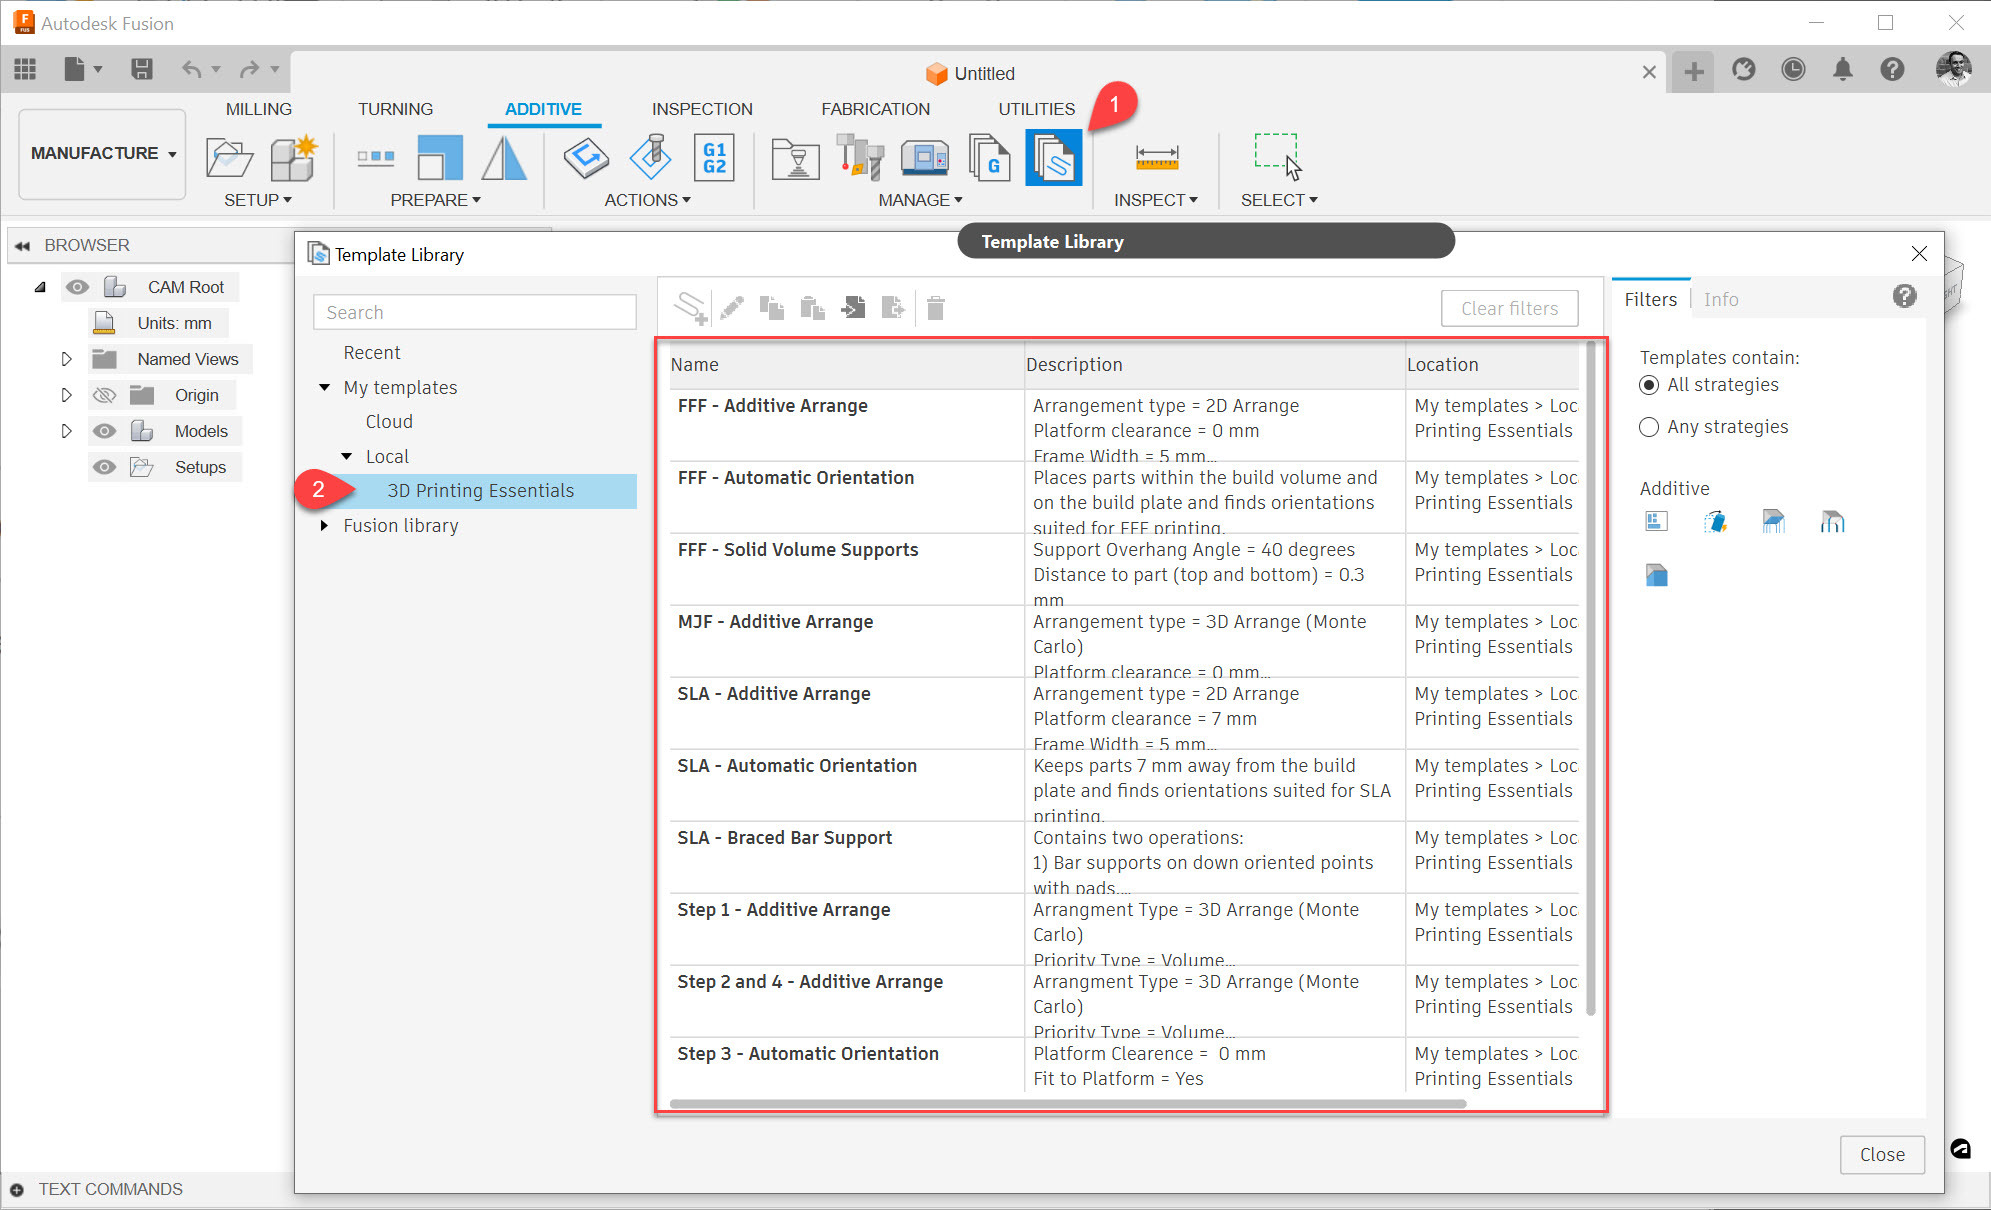Select the Any strategies radio button
The width and height of the screenshot is (1991, 1210).
pos(1649,427)
